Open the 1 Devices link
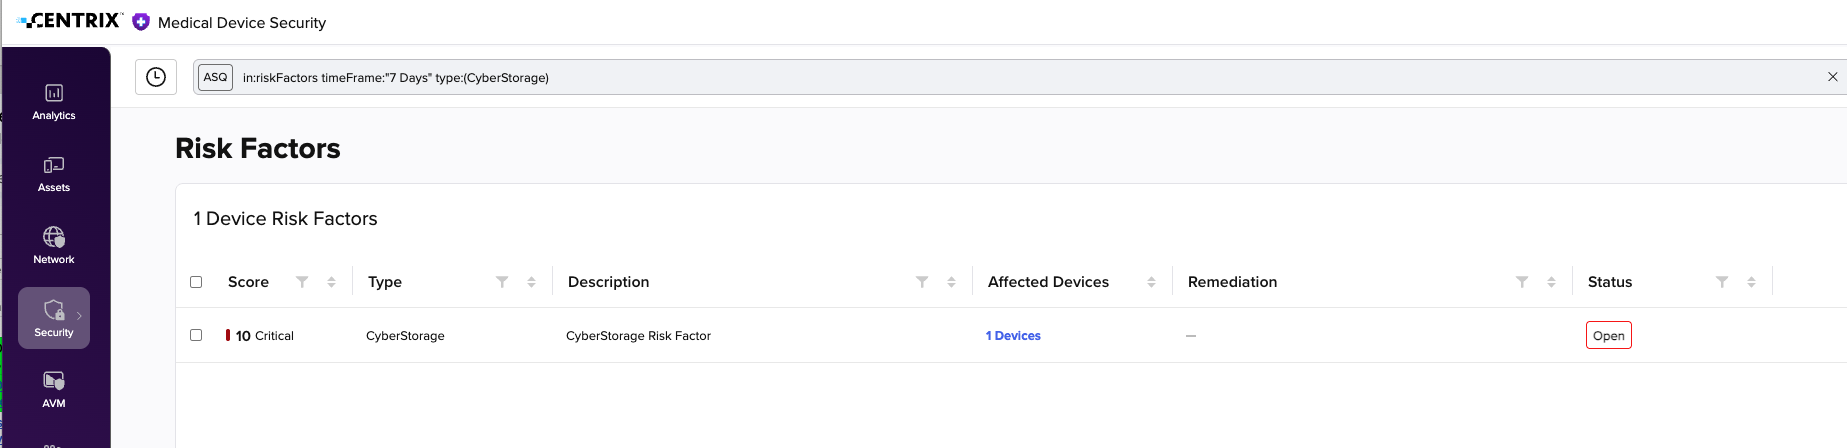 pyautogui.click(x=1013, y=336)
